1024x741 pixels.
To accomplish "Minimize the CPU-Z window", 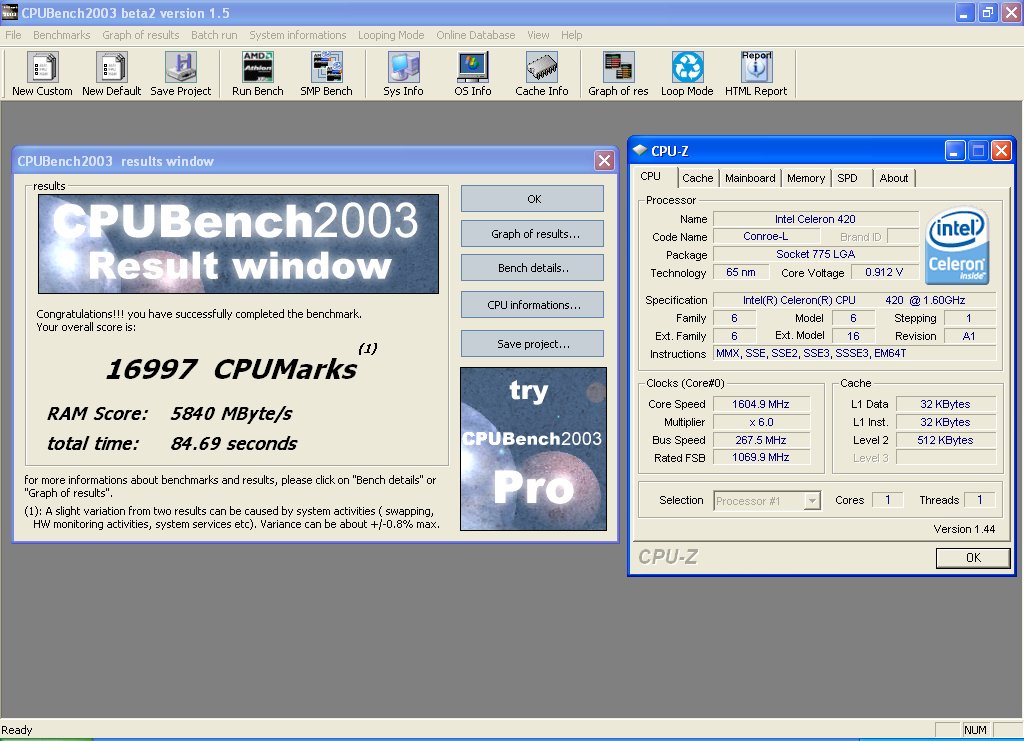I will [x=955, y=151].
